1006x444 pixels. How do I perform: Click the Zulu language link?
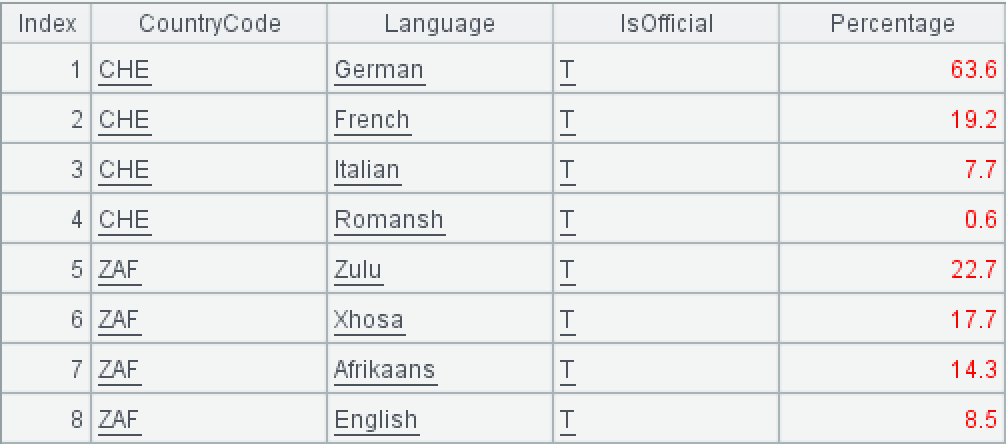tap(358, 270)
